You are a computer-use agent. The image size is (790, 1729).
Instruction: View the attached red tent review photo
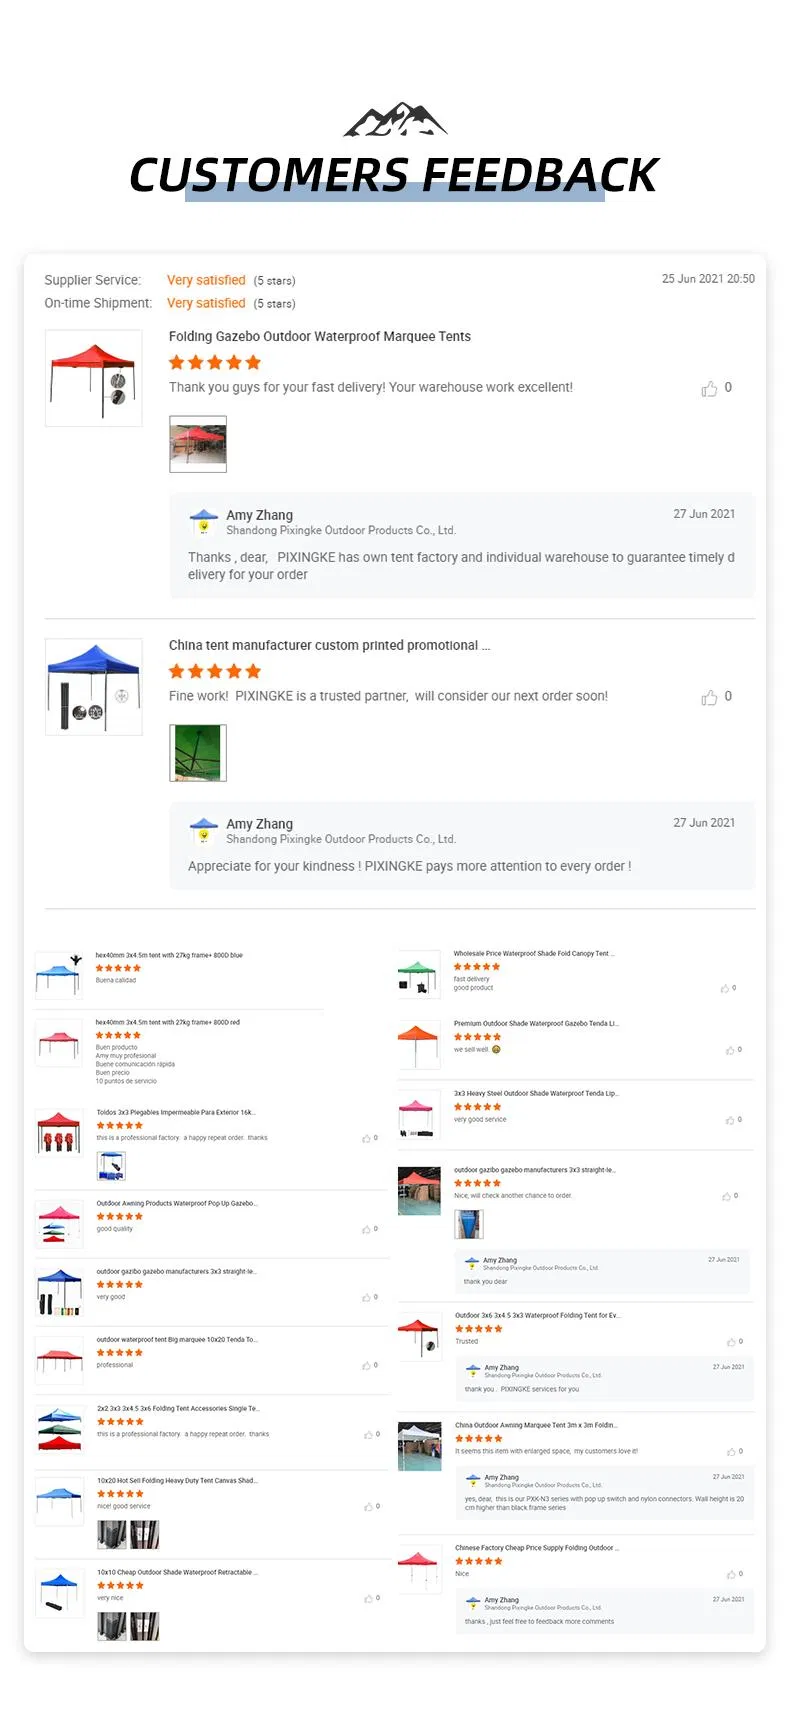coord(197,443)
